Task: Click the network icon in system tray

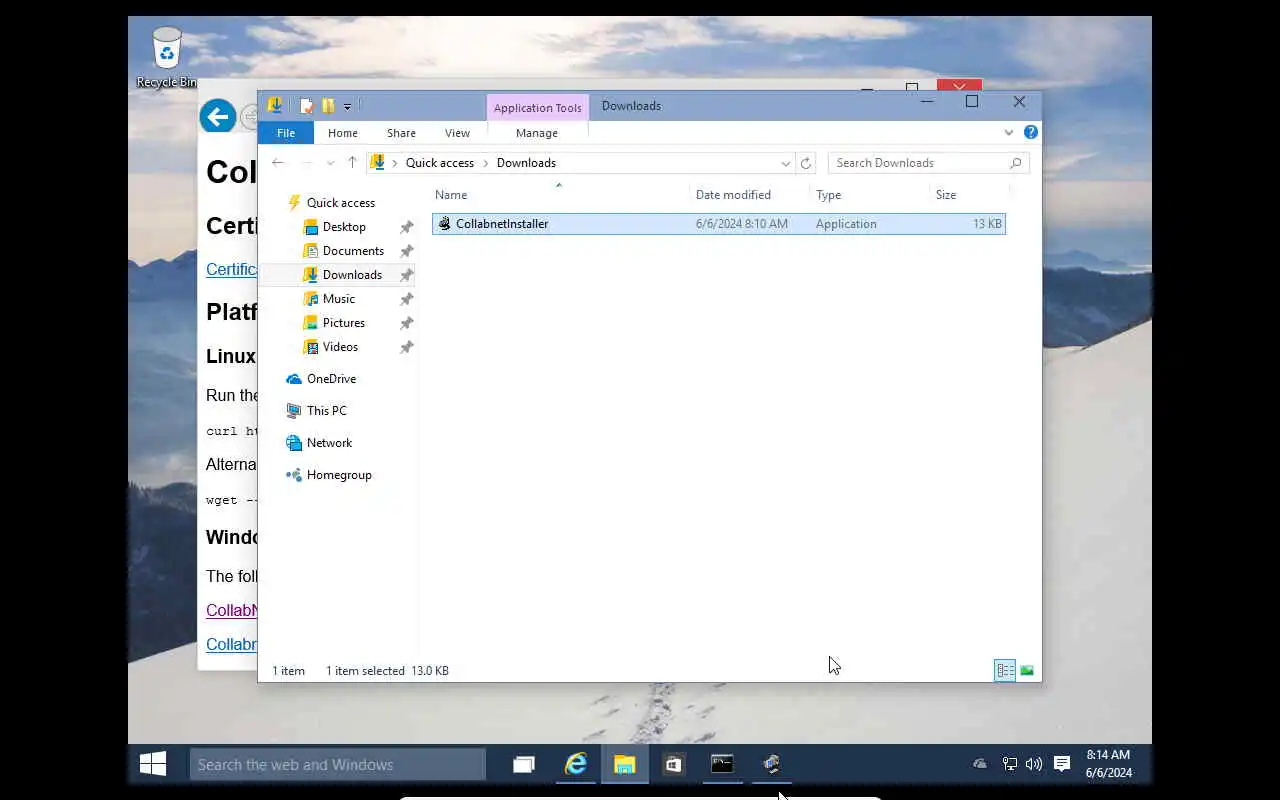Action: pos(1010,764)
